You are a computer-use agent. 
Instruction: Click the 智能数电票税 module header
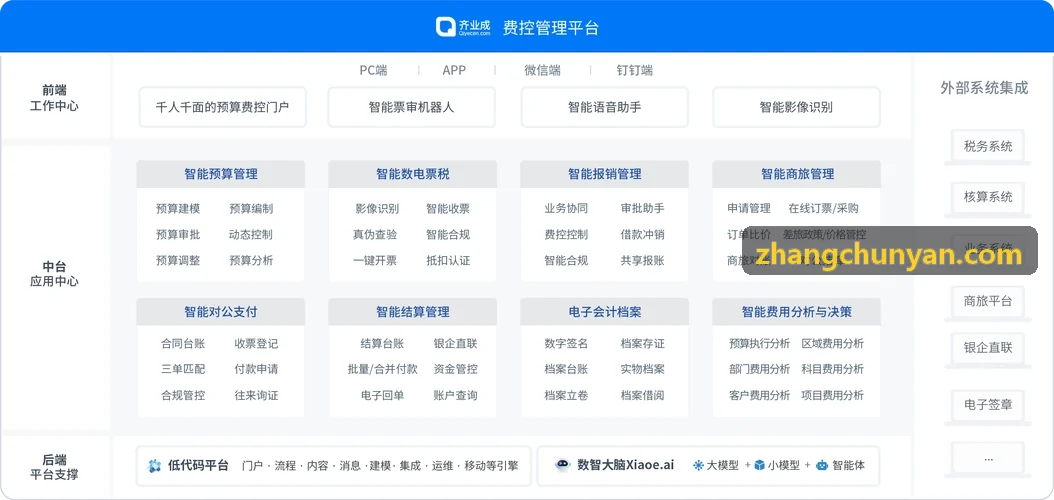(x=413, y=174)
